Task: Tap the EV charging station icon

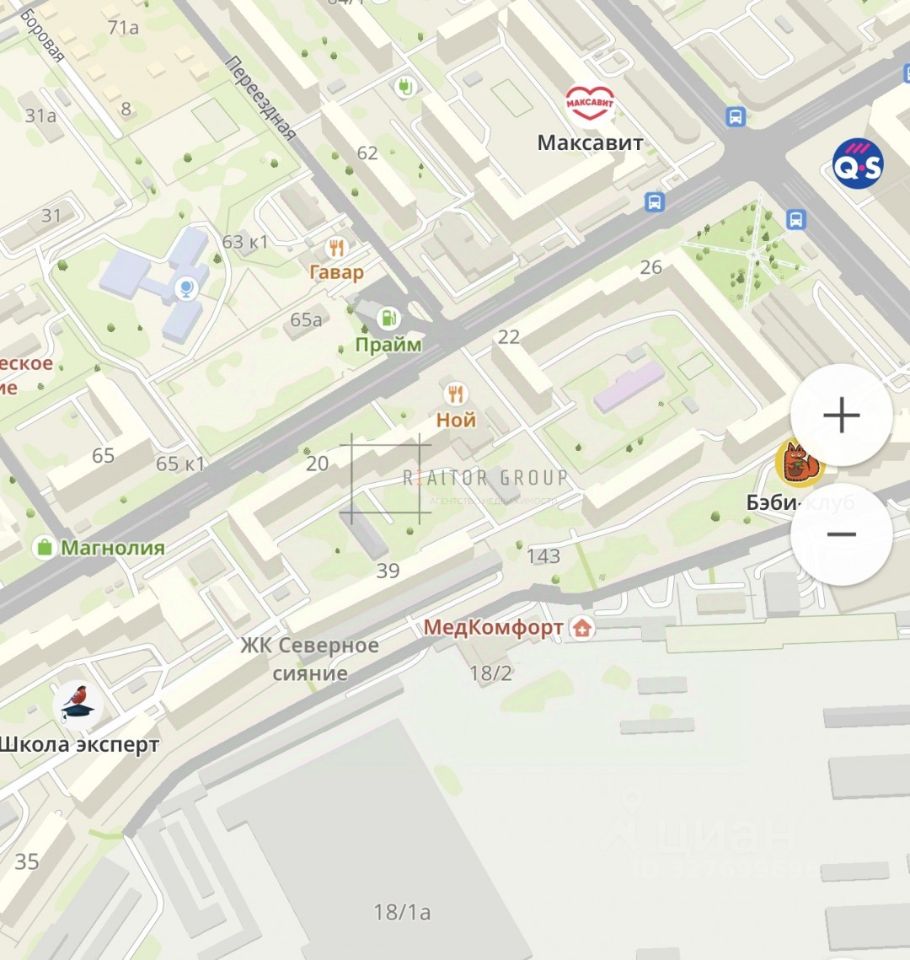Action: [404, 86]
